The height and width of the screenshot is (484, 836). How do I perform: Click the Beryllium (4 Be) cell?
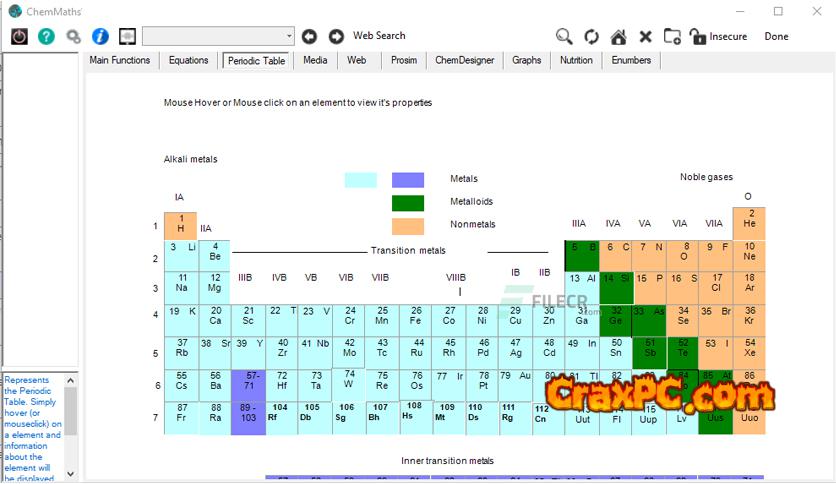coord(214,256)
